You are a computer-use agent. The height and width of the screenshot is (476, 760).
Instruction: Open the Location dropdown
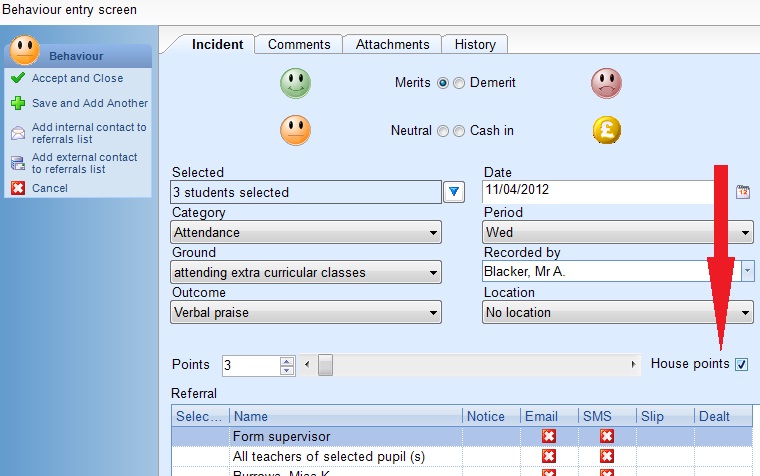[617, 313]
